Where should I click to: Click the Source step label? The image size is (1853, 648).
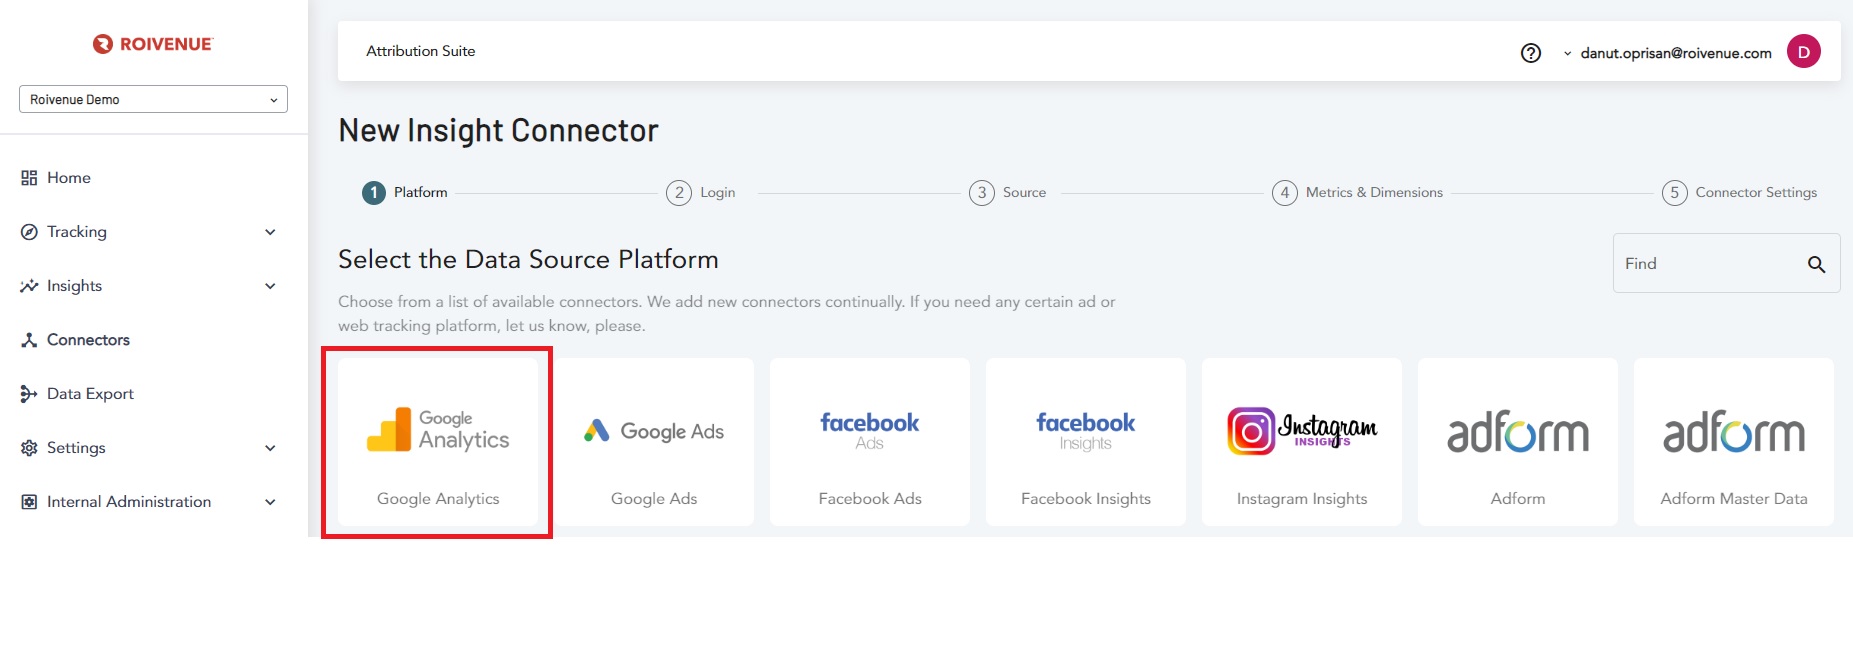tap(1024, 192)
